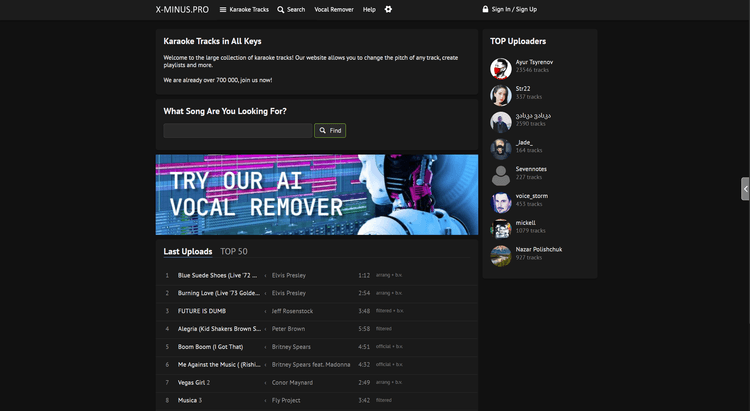This screenshot has height=411, width=750.
Task: Open the Vocal Remover menu item
Action: [x=334, y=9]
